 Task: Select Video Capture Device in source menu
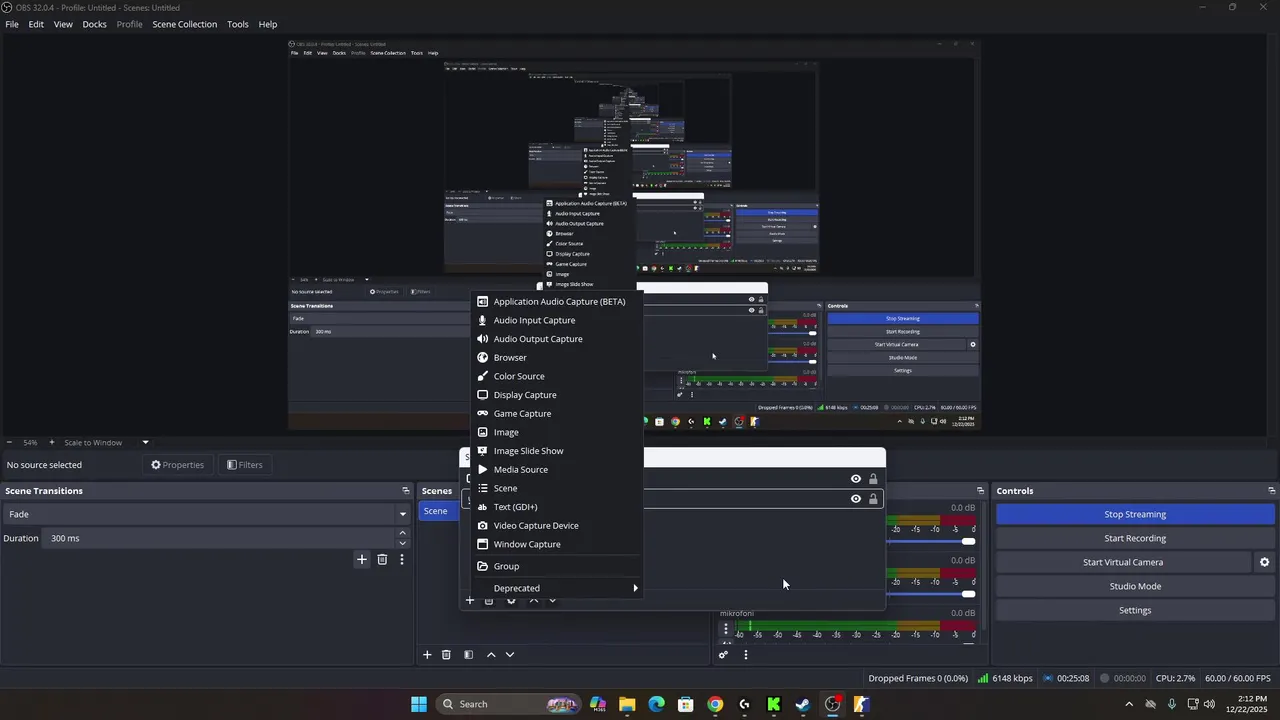557,525
